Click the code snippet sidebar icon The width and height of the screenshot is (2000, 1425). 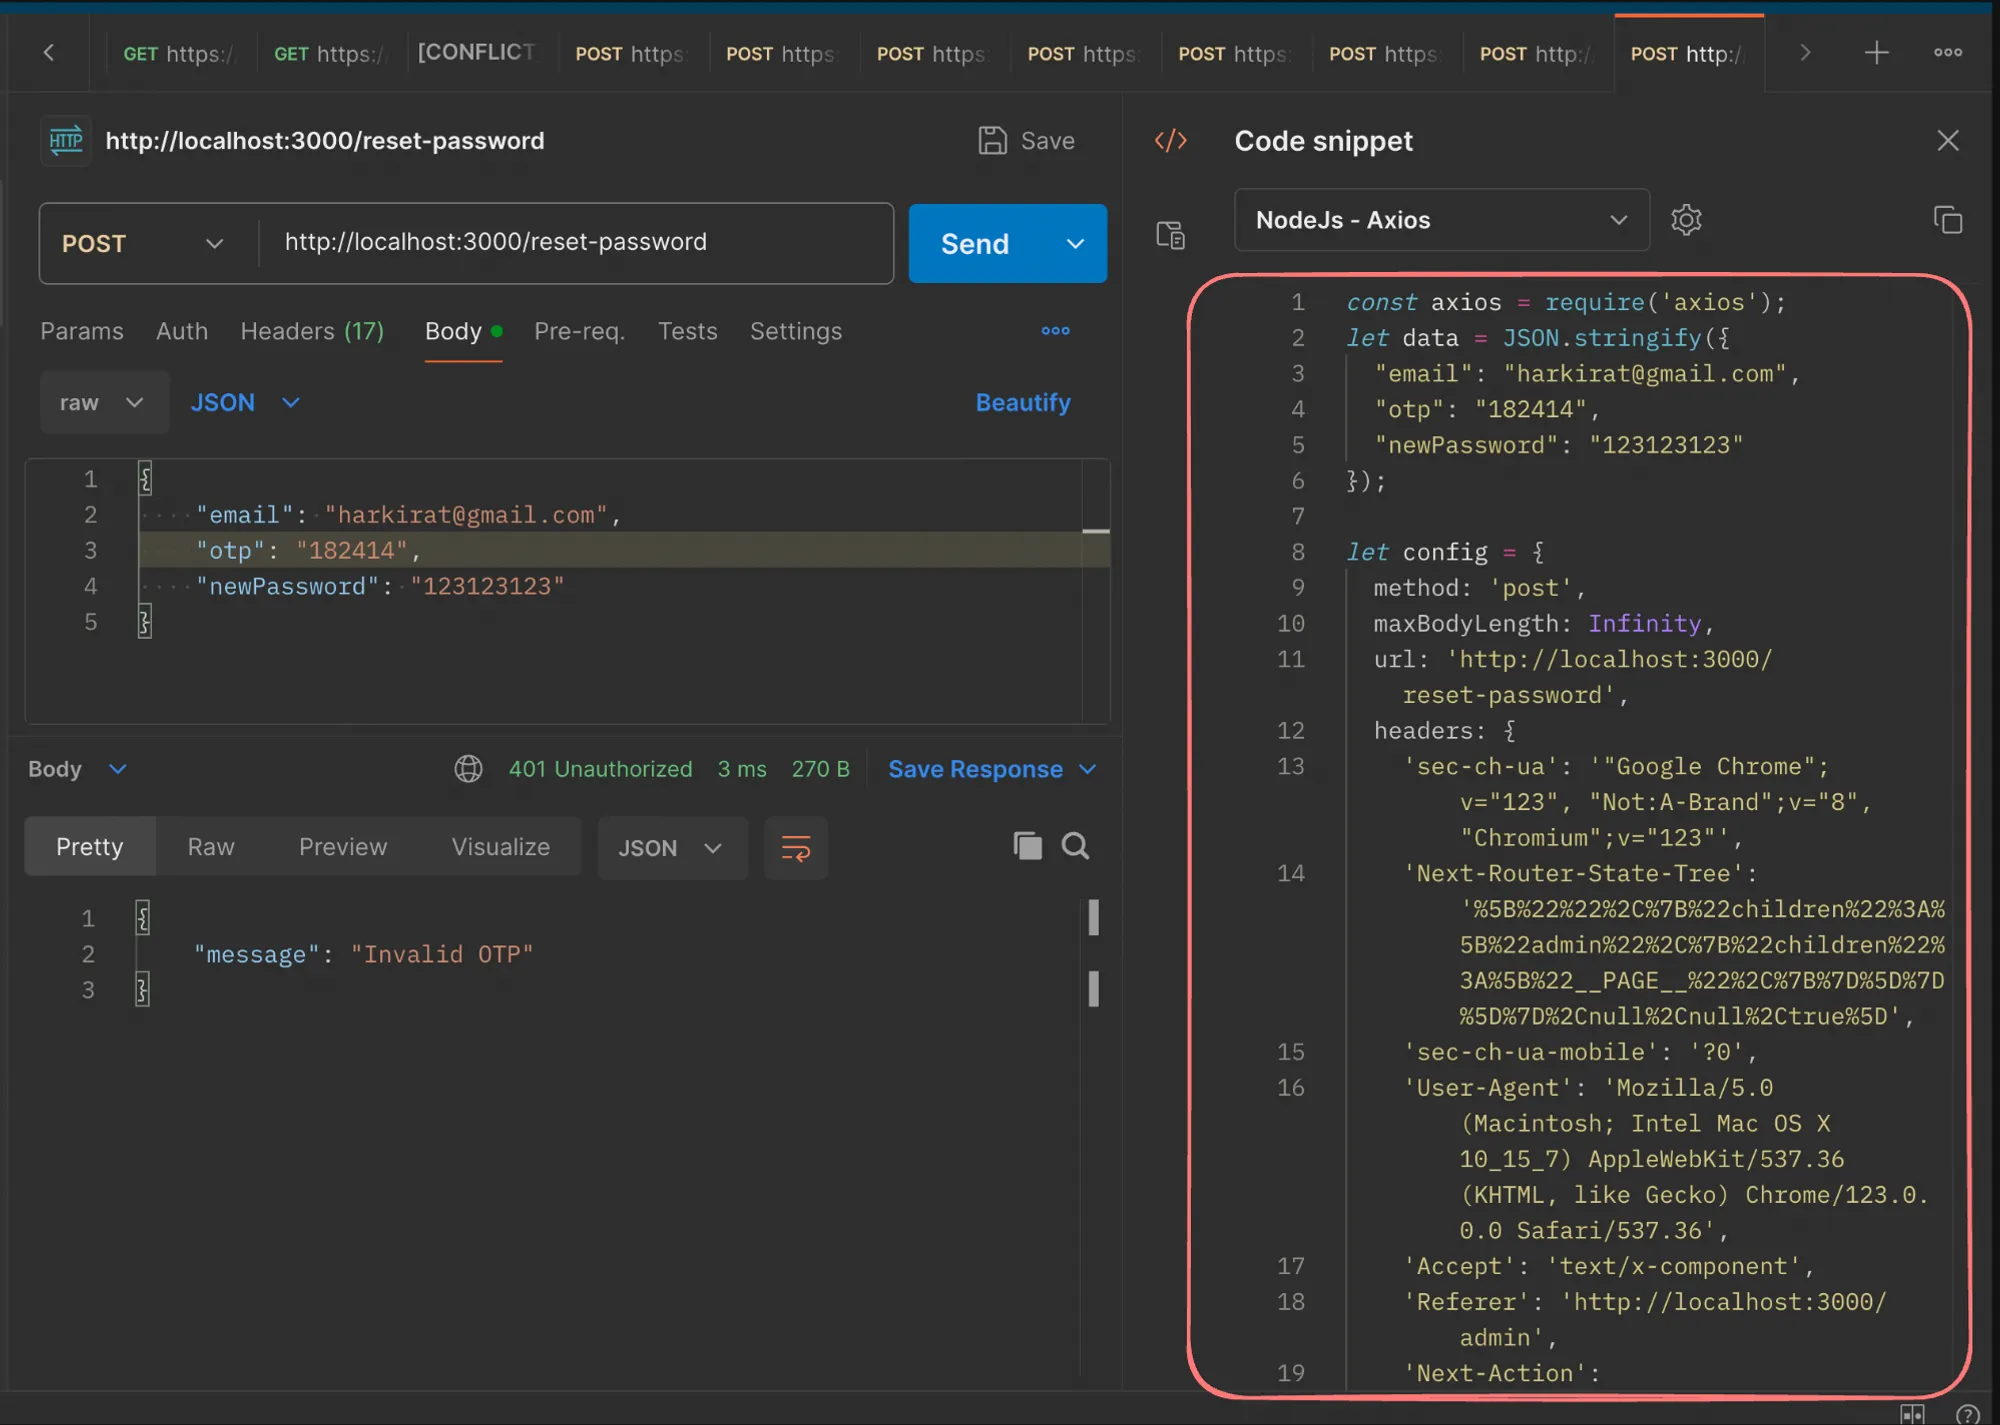click(1171, 141)
